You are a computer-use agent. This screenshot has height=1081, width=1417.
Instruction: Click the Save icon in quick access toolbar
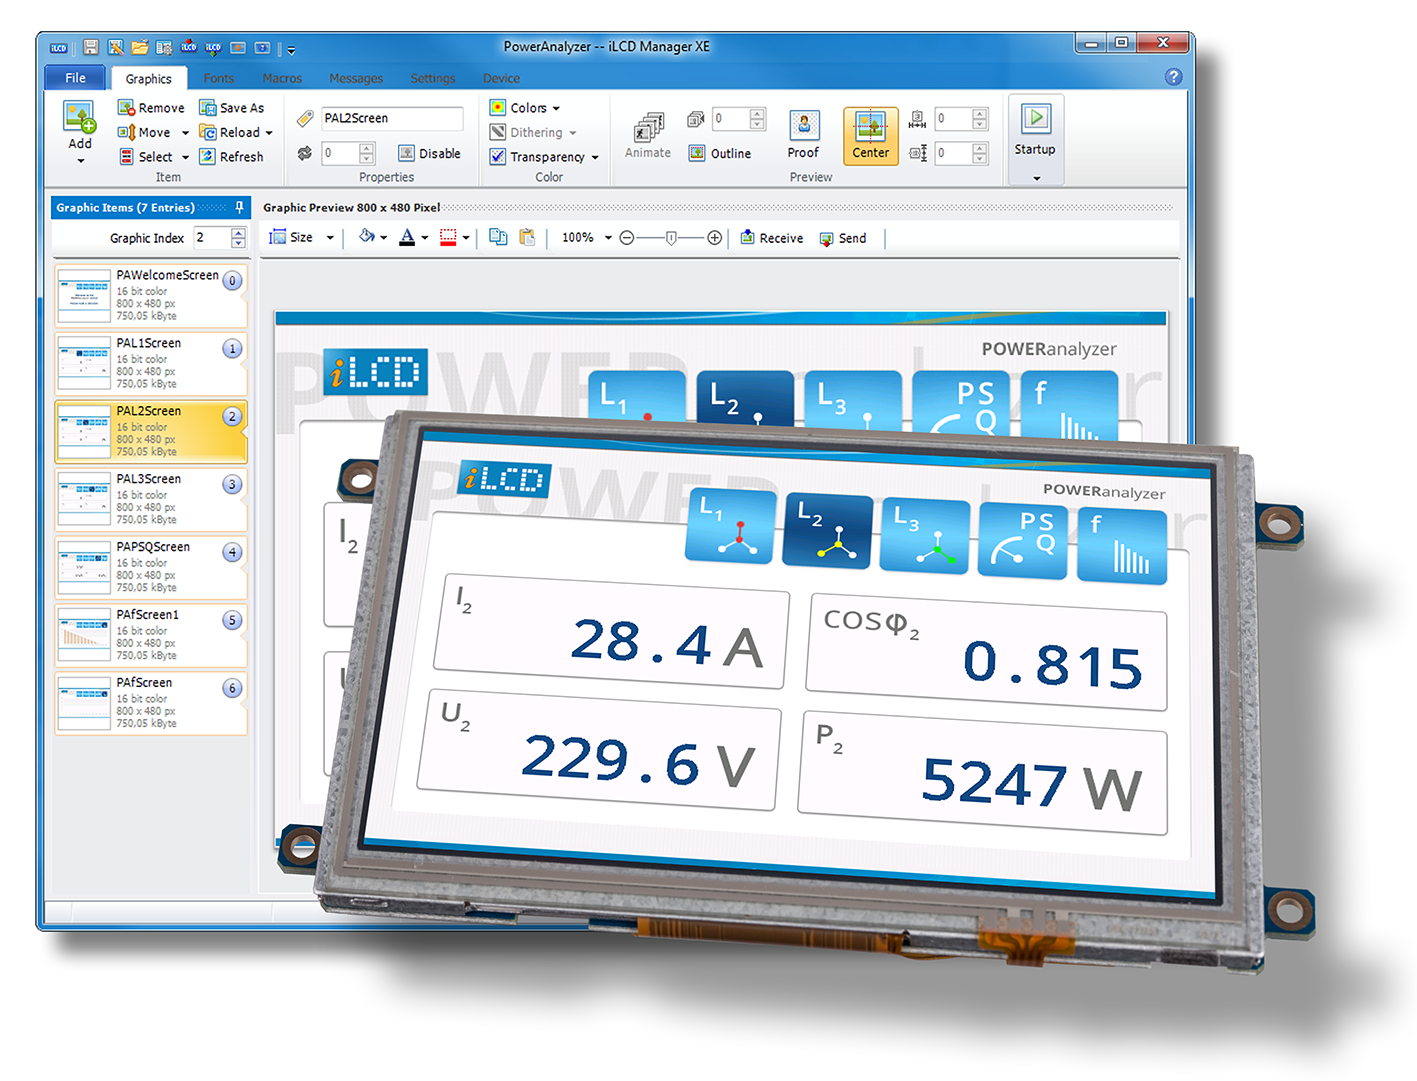point(91,47)
